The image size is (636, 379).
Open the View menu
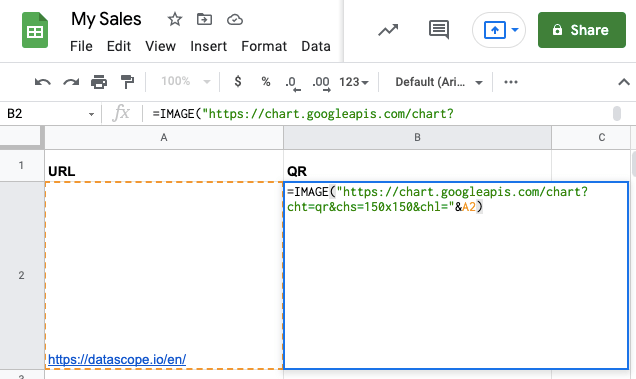tap(161, 46)
